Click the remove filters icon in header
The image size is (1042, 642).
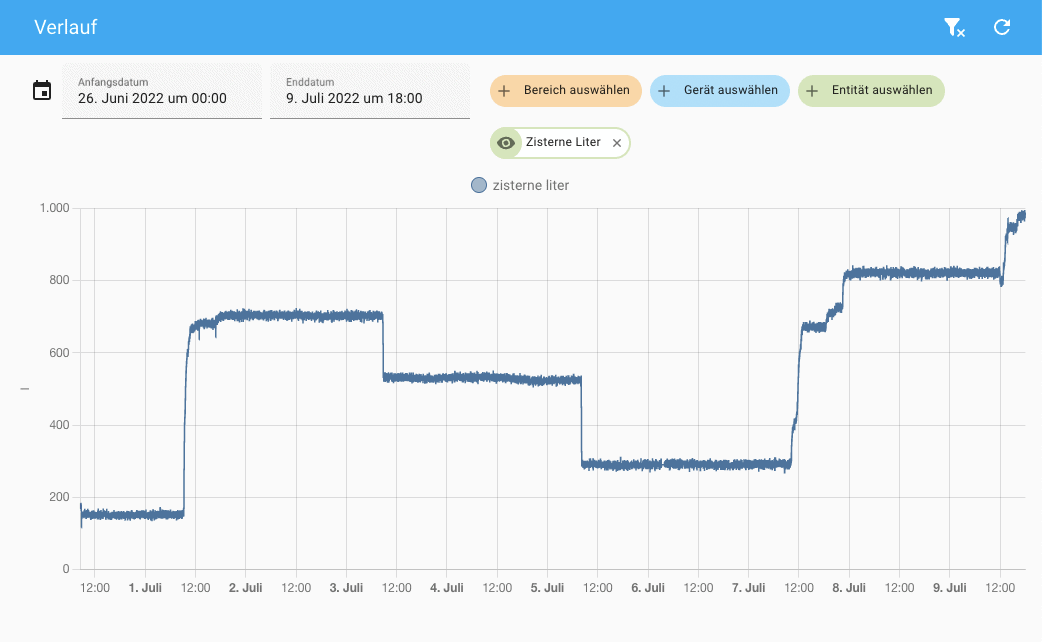(x=954, y=28)
